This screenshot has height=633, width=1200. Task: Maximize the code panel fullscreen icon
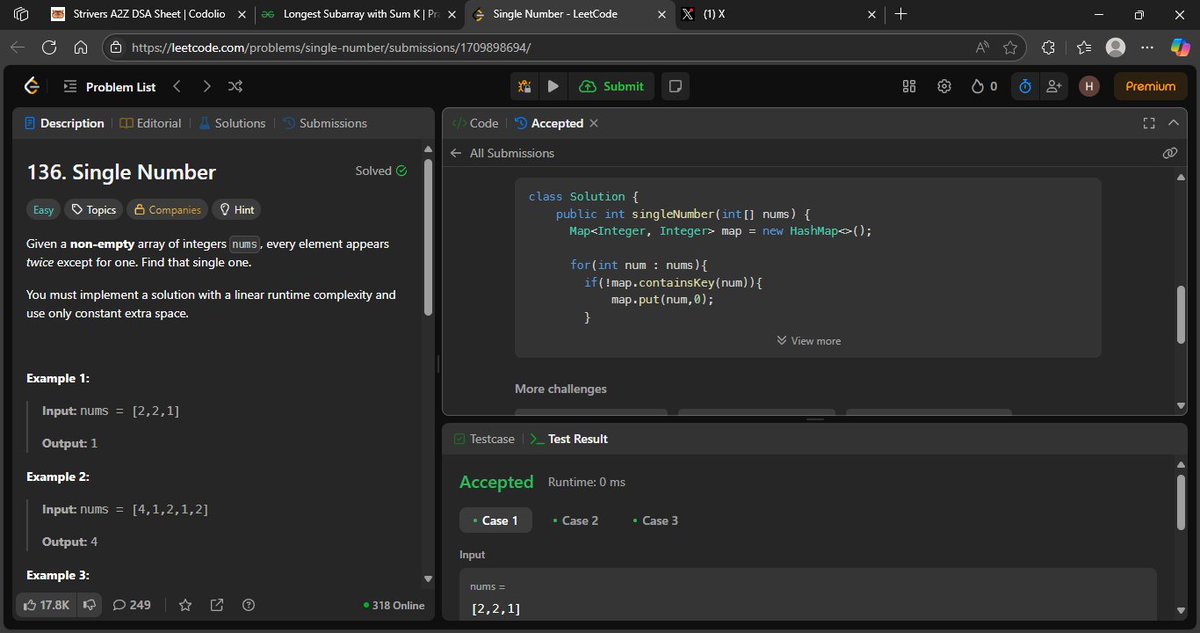point(1149,123)
